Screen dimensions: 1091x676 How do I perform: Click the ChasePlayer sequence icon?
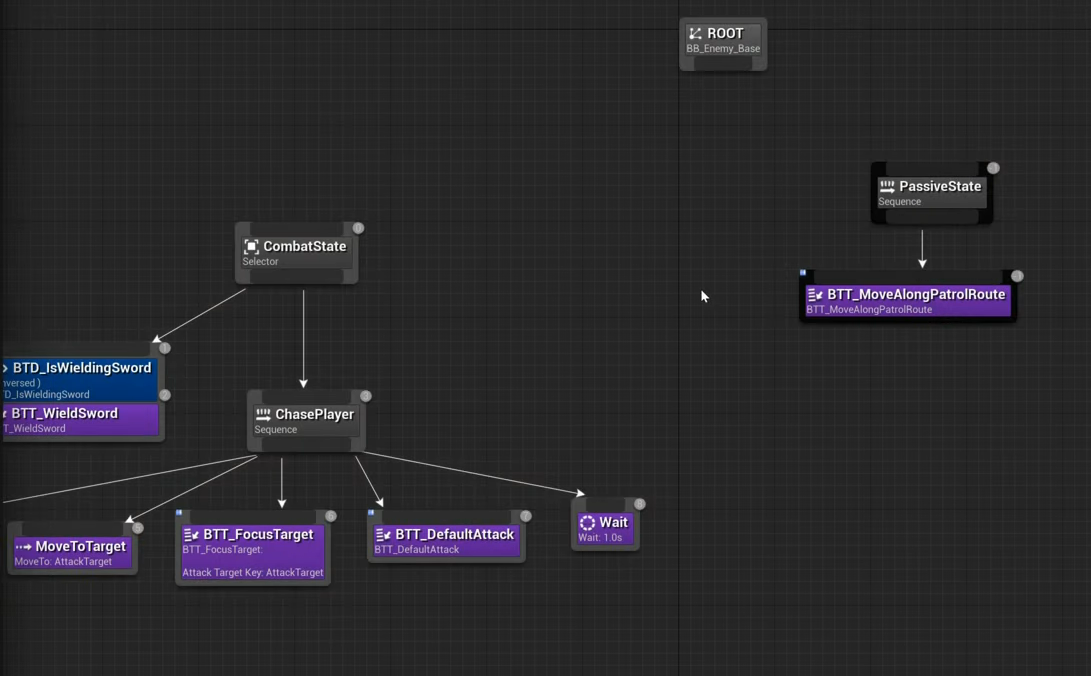coord(263,415)
